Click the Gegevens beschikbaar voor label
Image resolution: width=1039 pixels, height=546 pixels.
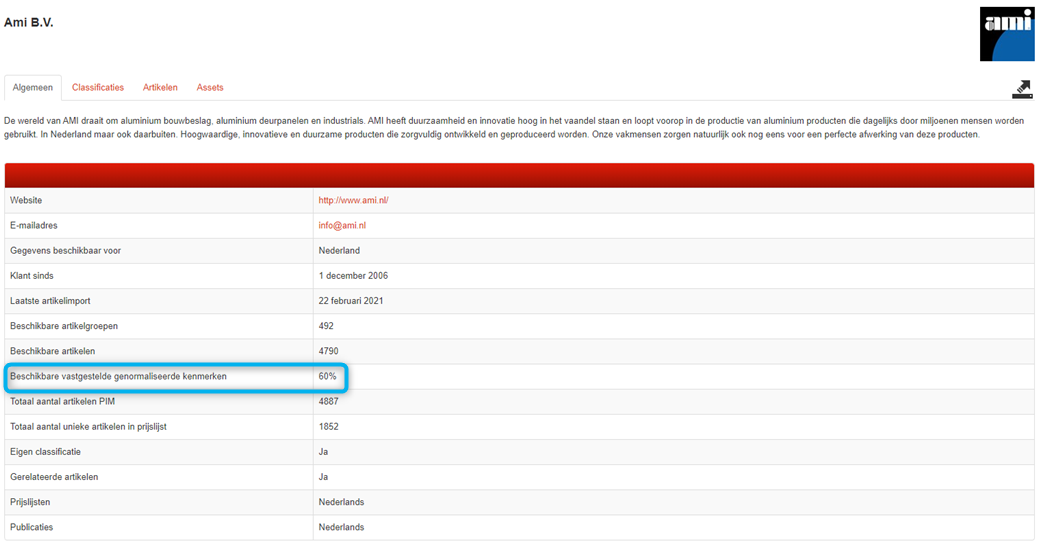(x=66, y=250)
